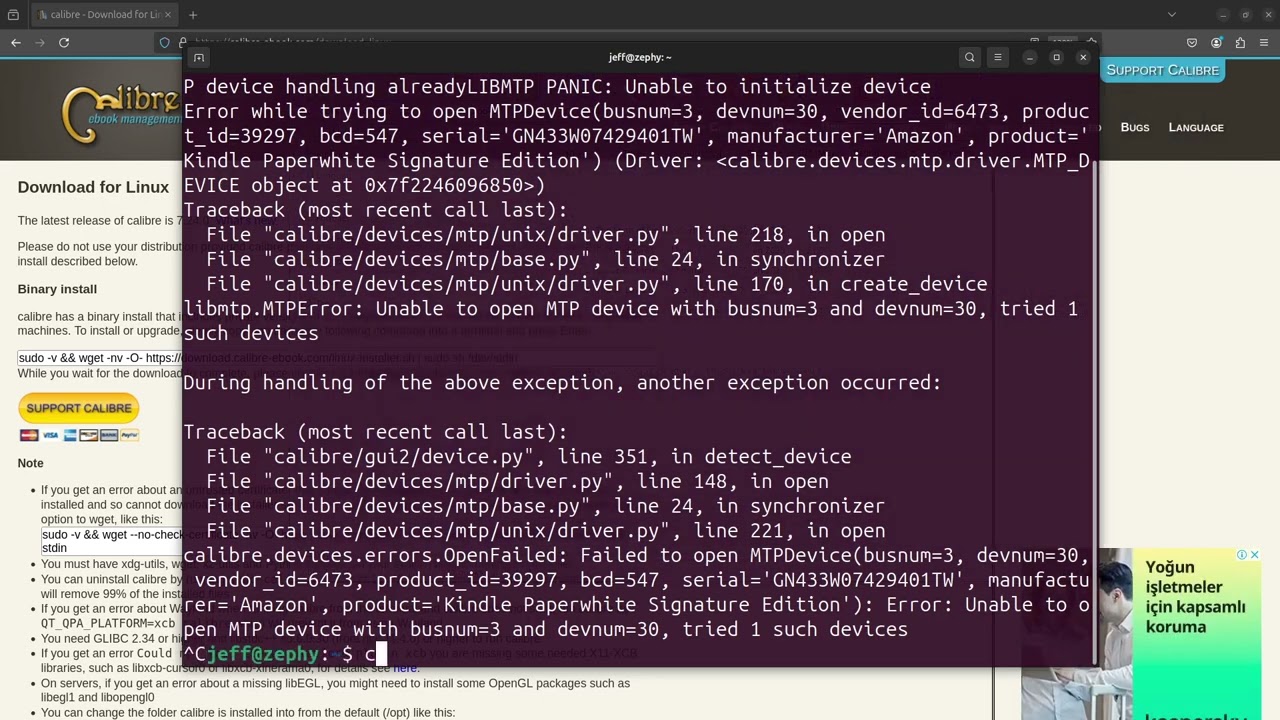The height and width of the screenshot is (720, 1280).
Task: Select the no-check-certificate command box
Action: (112, 541)
